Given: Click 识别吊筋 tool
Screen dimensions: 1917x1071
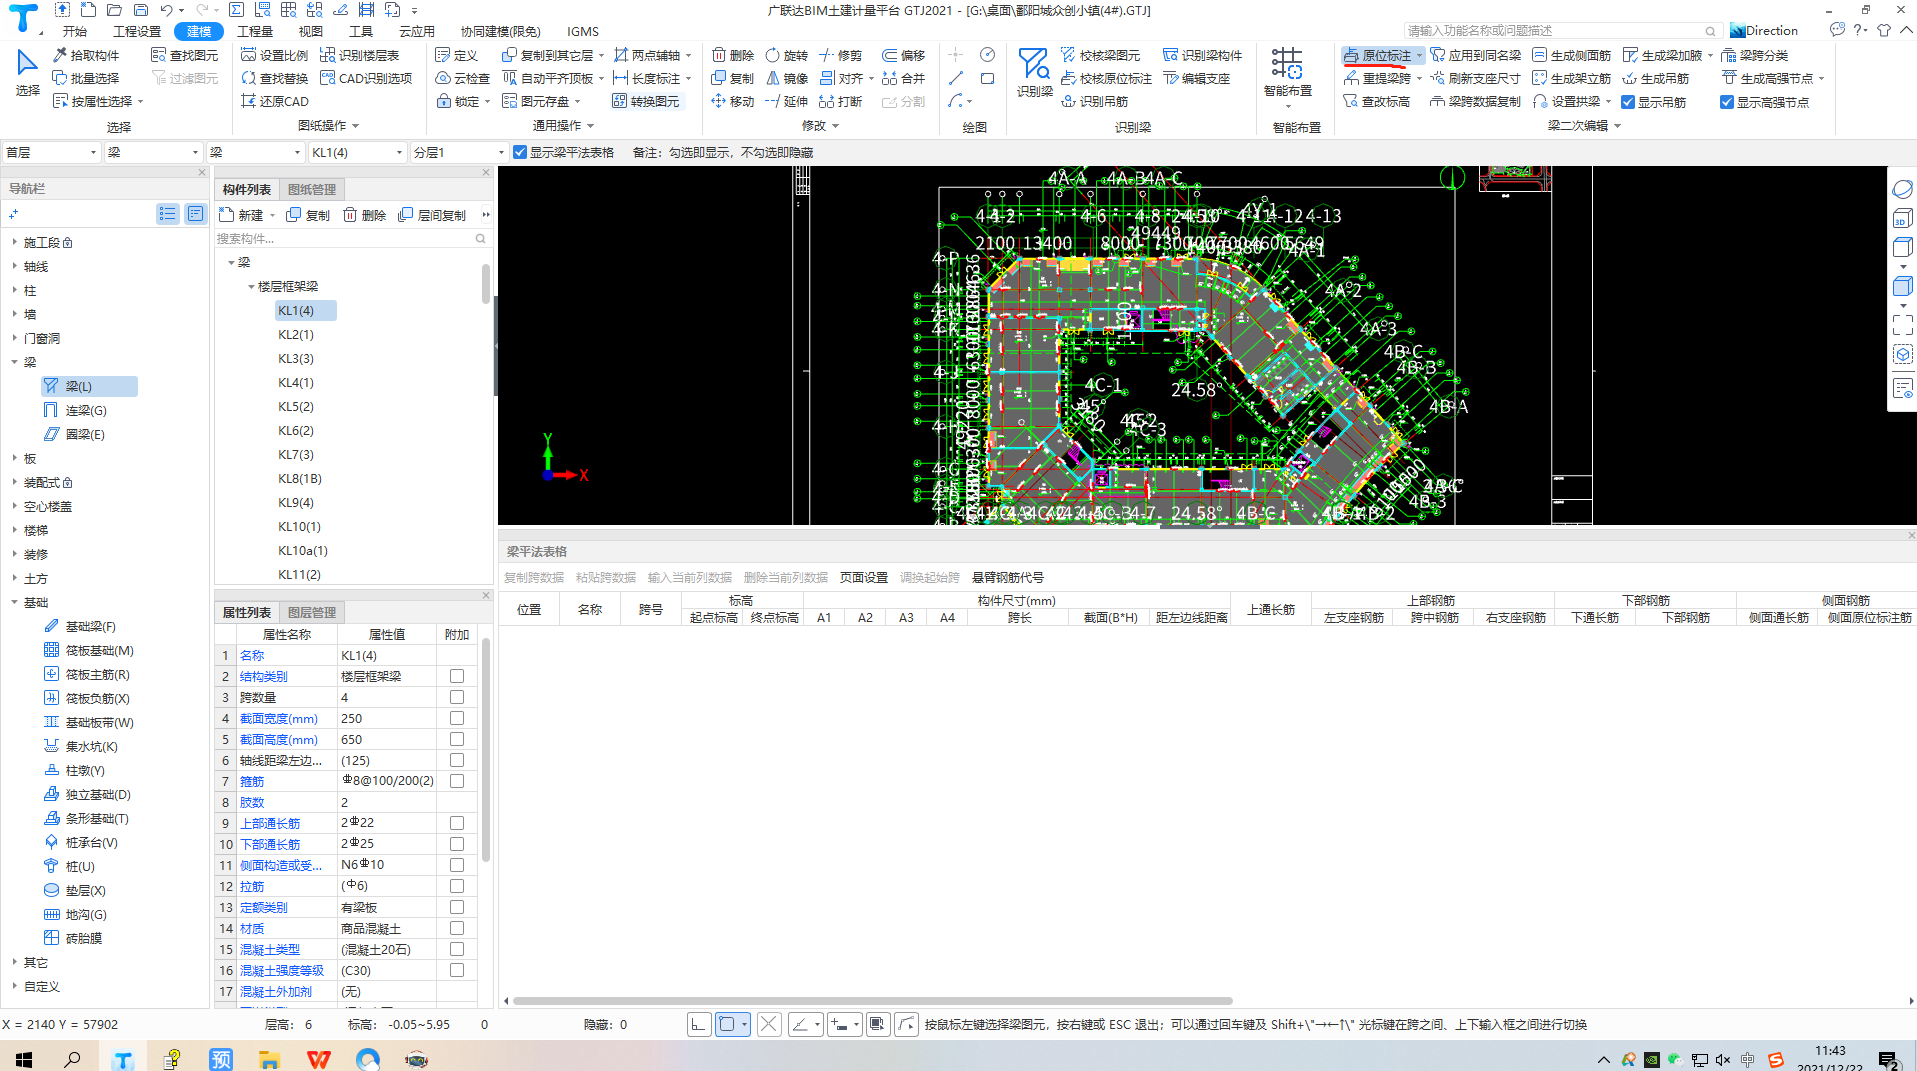Looking at the screenshot, I should [1094, 101].
